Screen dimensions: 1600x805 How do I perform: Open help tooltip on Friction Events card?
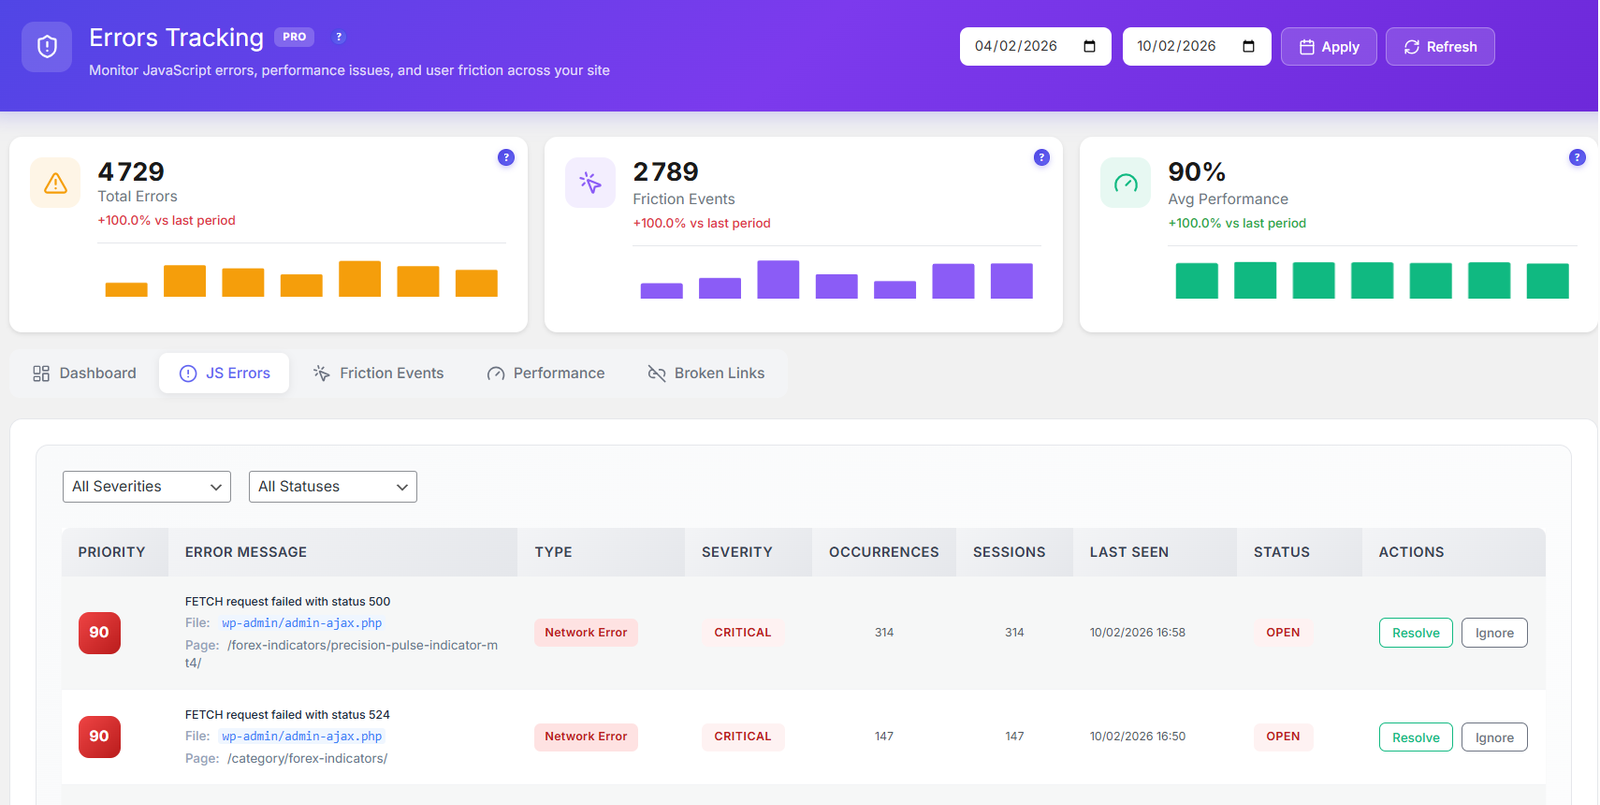pos(1041,157)
